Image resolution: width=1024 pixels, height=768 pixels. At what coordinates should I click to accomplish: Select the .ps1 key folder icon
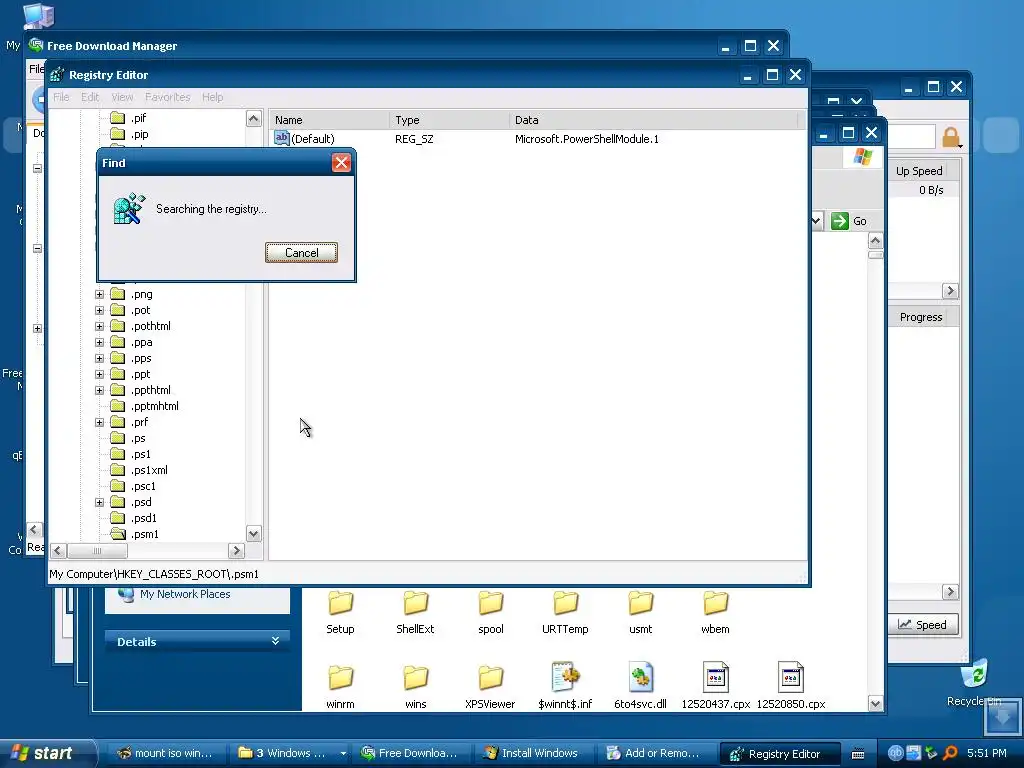point(118,454)
